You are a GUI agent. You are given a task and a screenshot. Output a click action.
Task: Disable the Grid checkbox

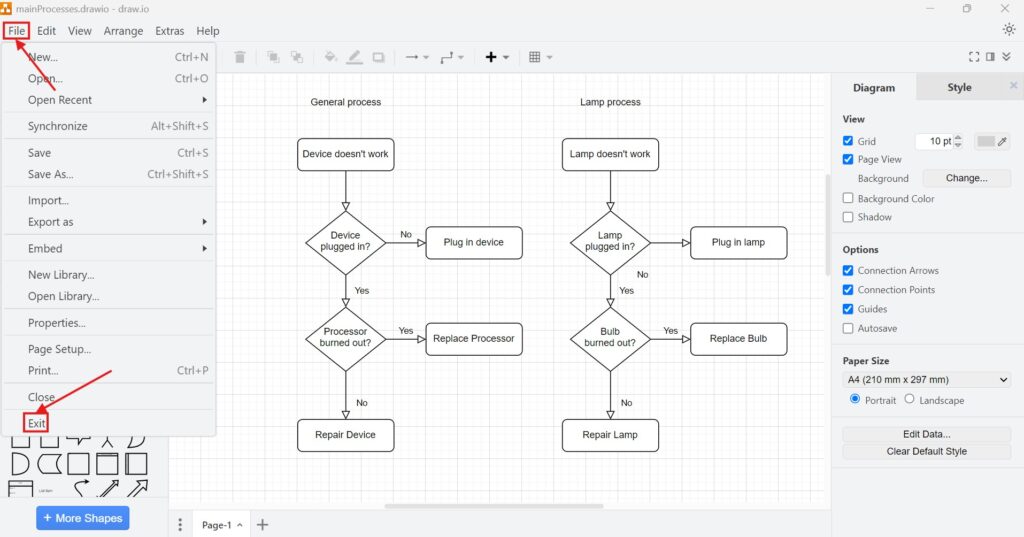click(848, 141)
